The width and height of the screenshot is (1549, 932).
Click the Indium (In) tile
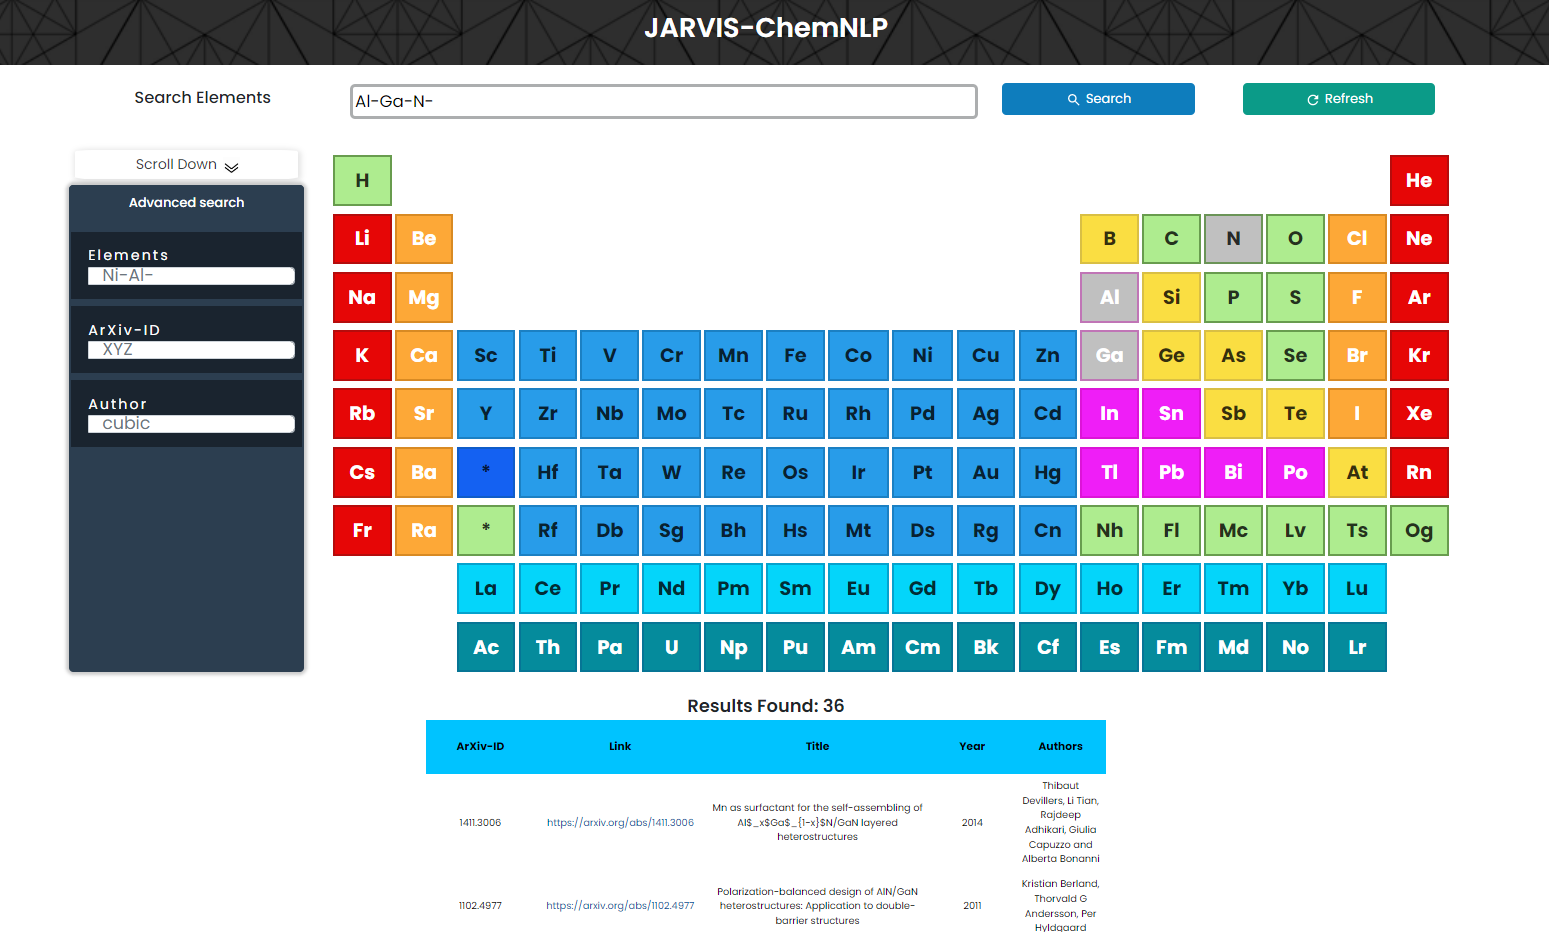click(x=1109, y=413)
